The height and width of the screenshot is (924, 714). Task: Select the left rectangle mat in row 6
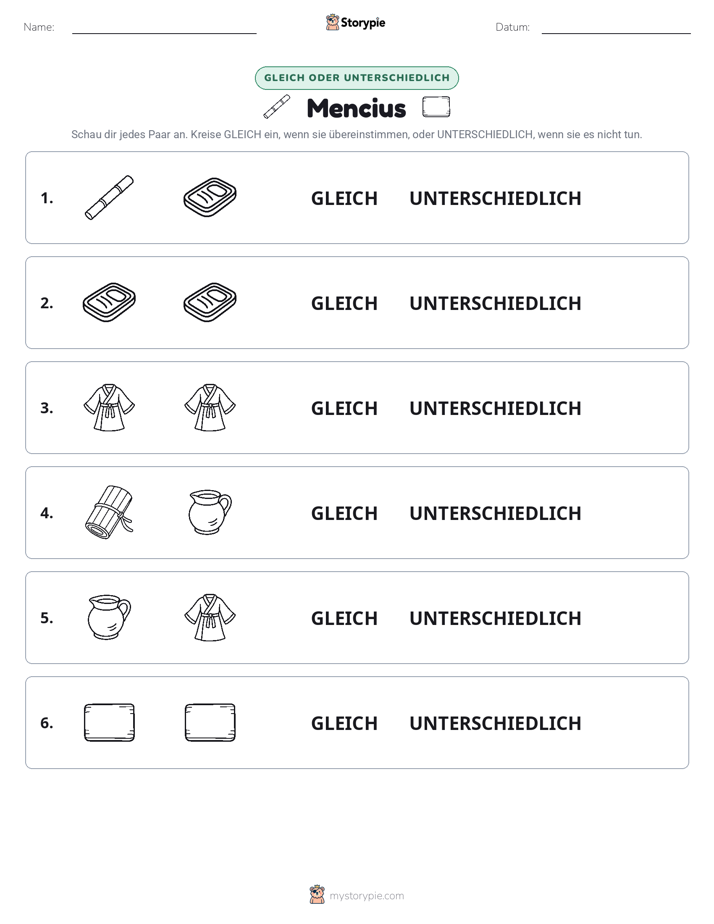109,722
